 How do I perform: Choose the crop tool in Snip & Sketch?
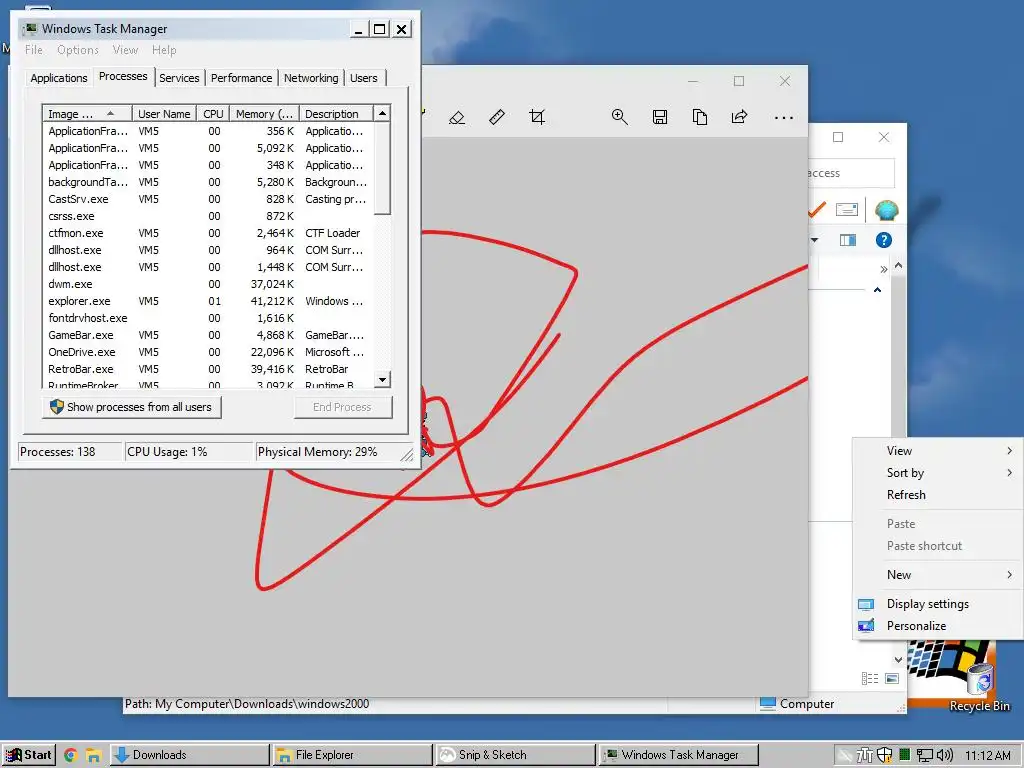tap(537, 118)
